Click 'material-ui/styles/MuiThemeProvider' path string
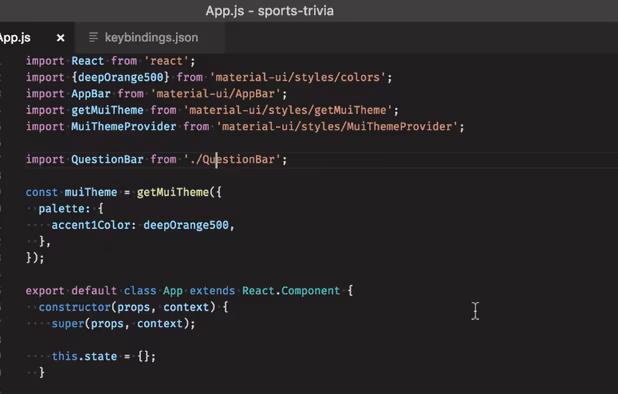The height and width of the screenshot is (394, 618). click(x=337, y=126)
